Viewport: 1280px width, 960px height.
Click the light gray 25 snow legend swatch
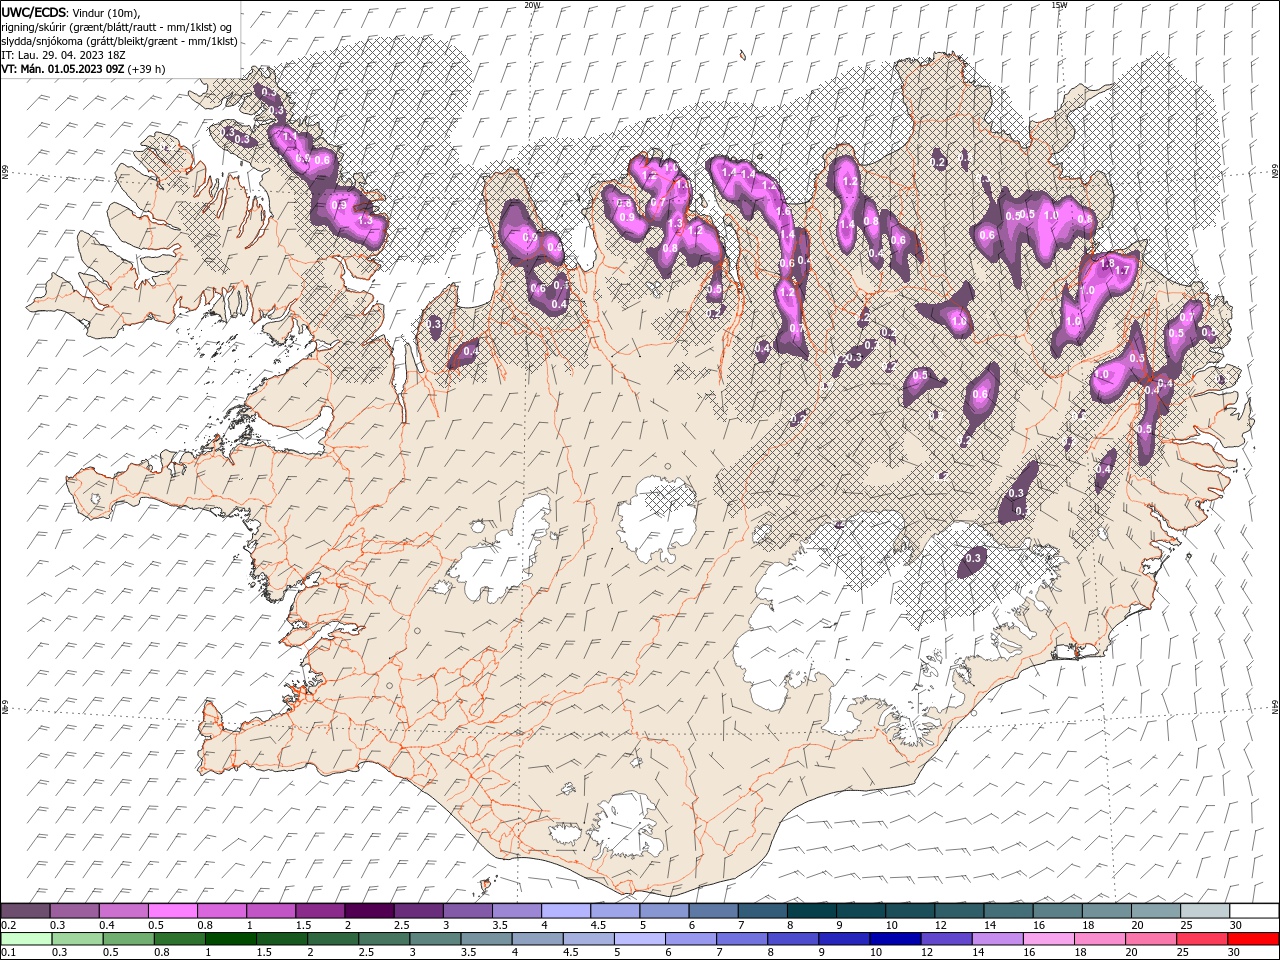(x=1204, y=911)
